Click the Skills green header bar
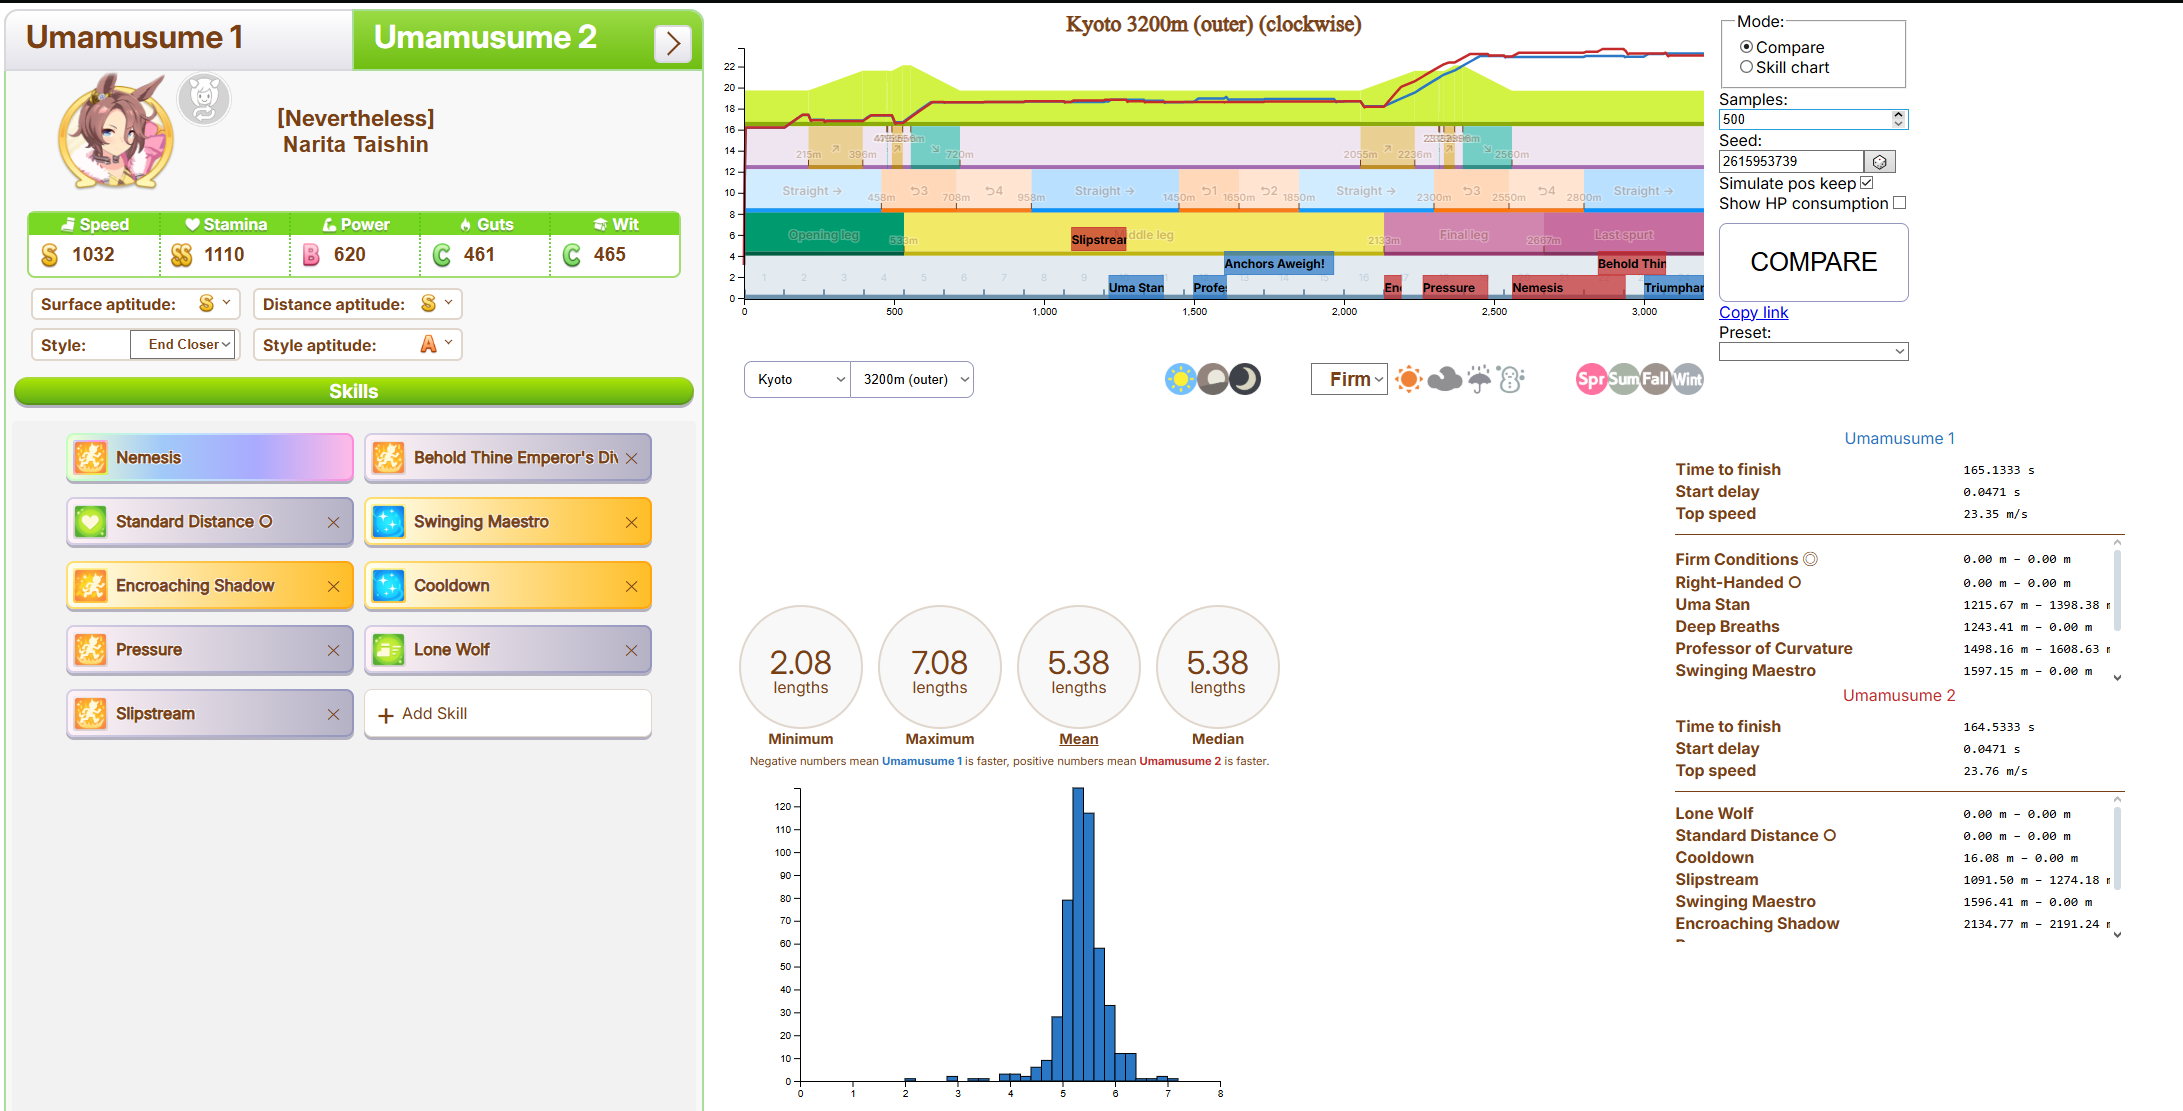The height and width of the screenshot is (1111, 2183). [354, 391]
